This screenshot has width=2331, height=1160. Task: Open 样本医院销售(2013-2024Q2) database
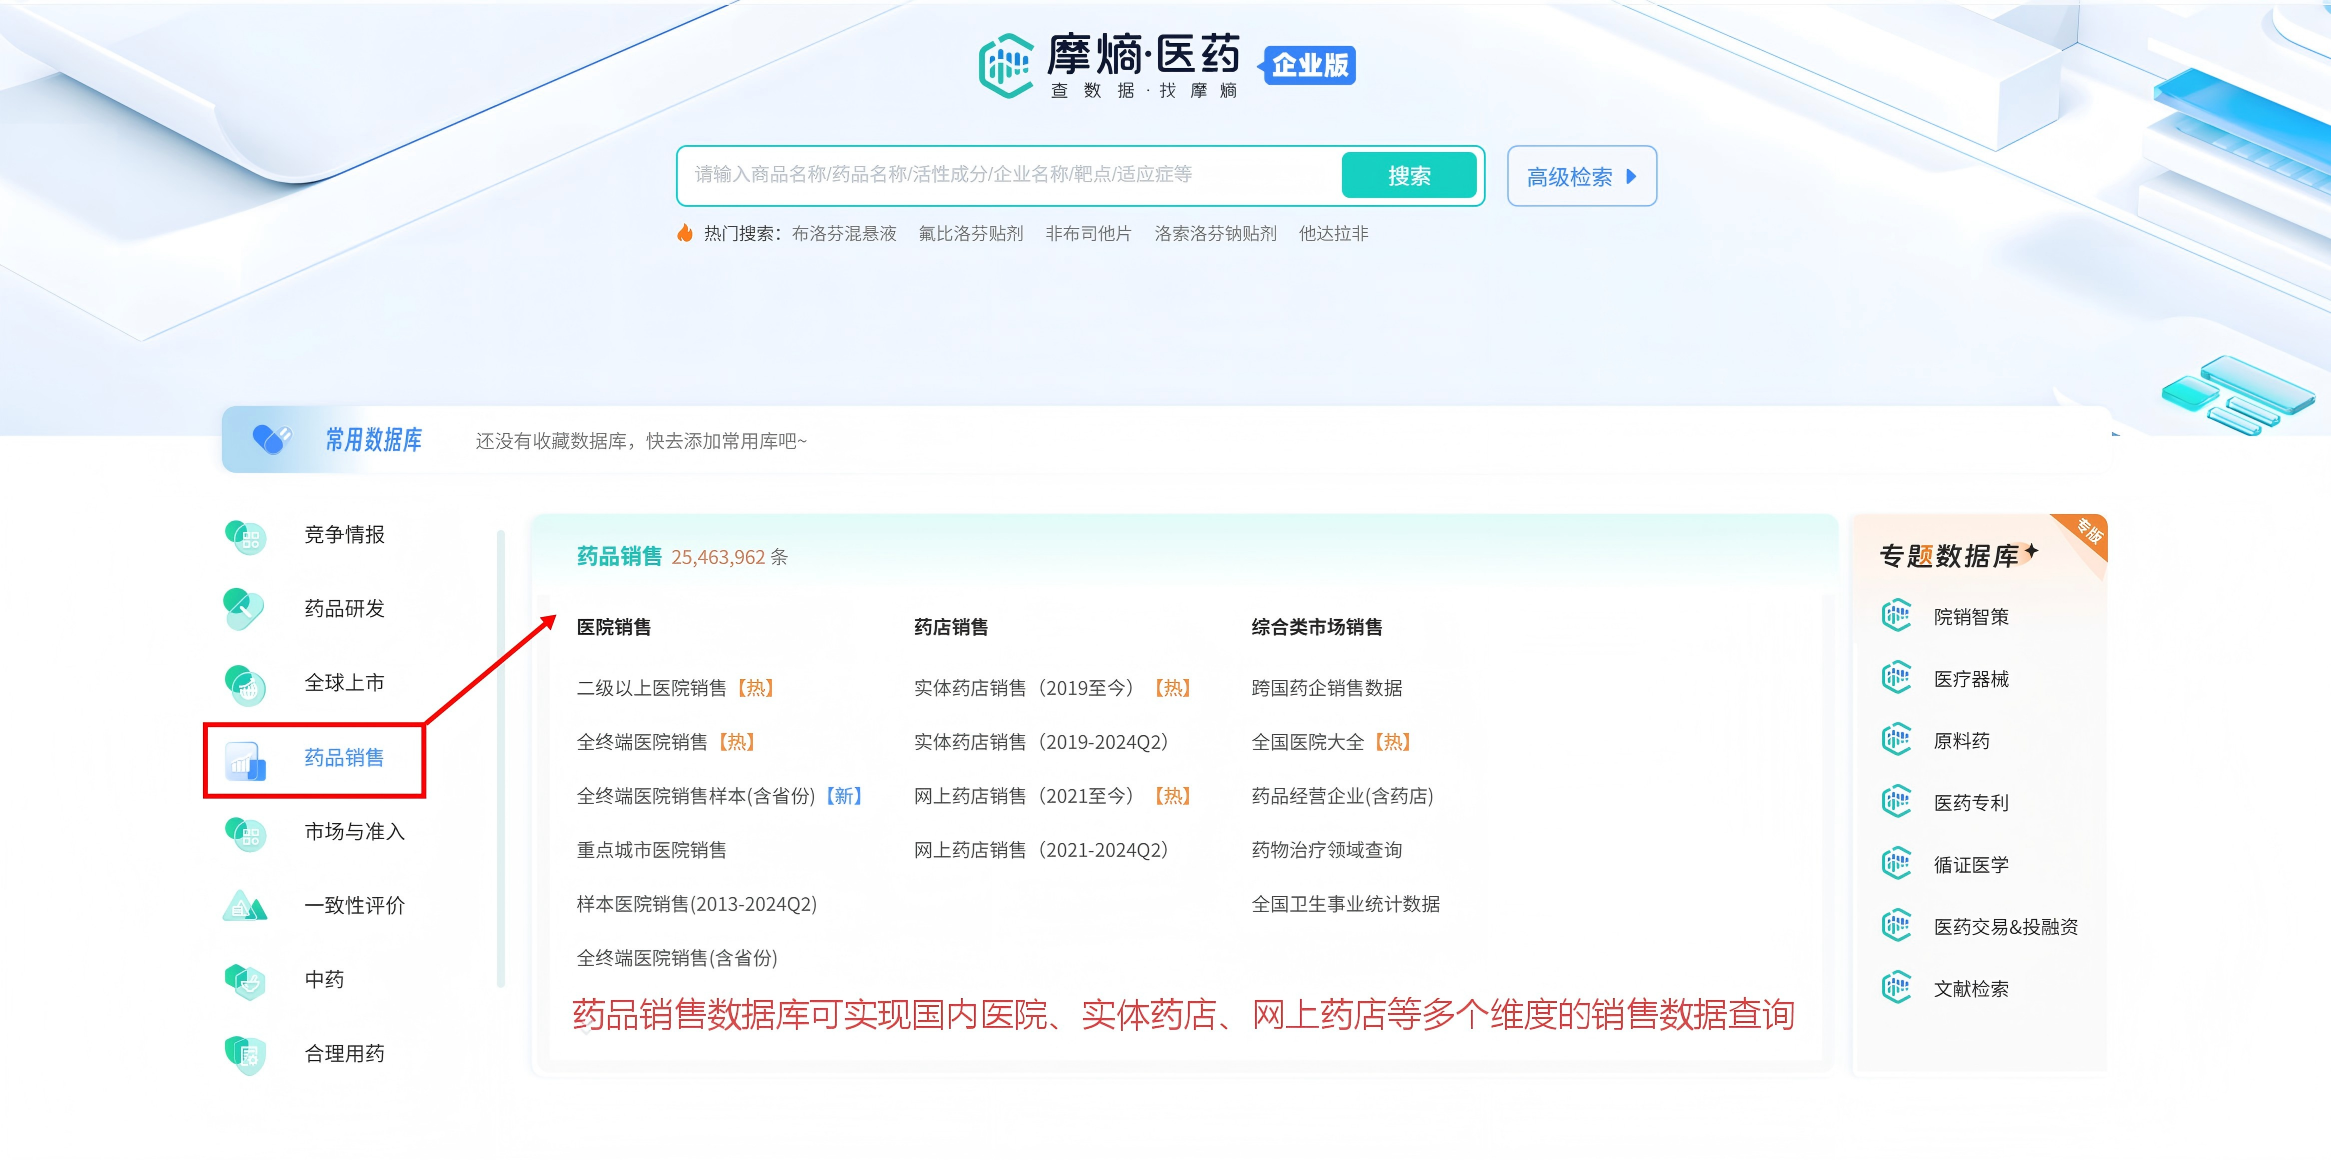click(697, 904)
